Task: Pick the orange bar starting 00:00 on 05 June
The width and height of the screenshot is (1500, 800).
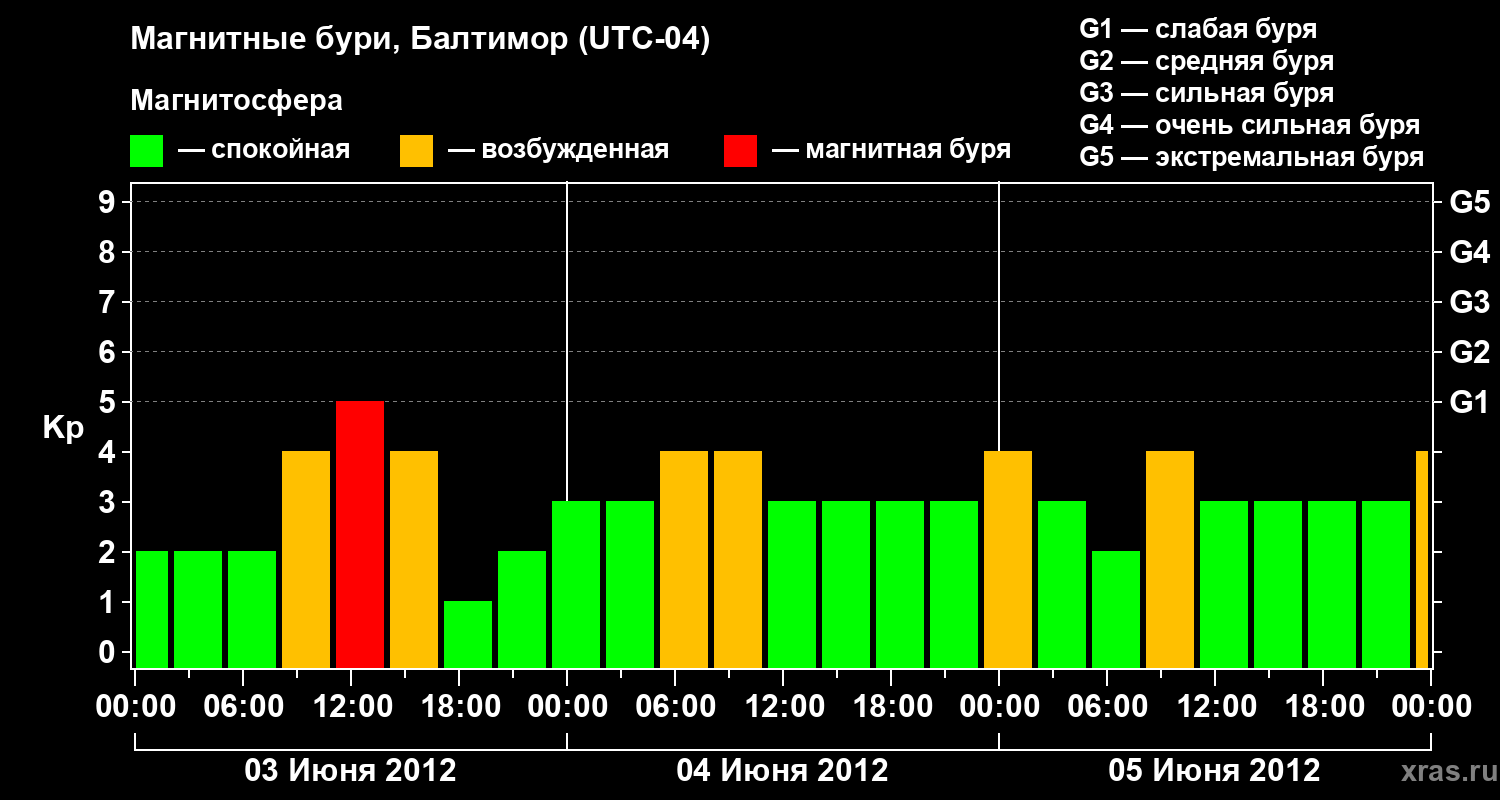Action: point(1008,559)
